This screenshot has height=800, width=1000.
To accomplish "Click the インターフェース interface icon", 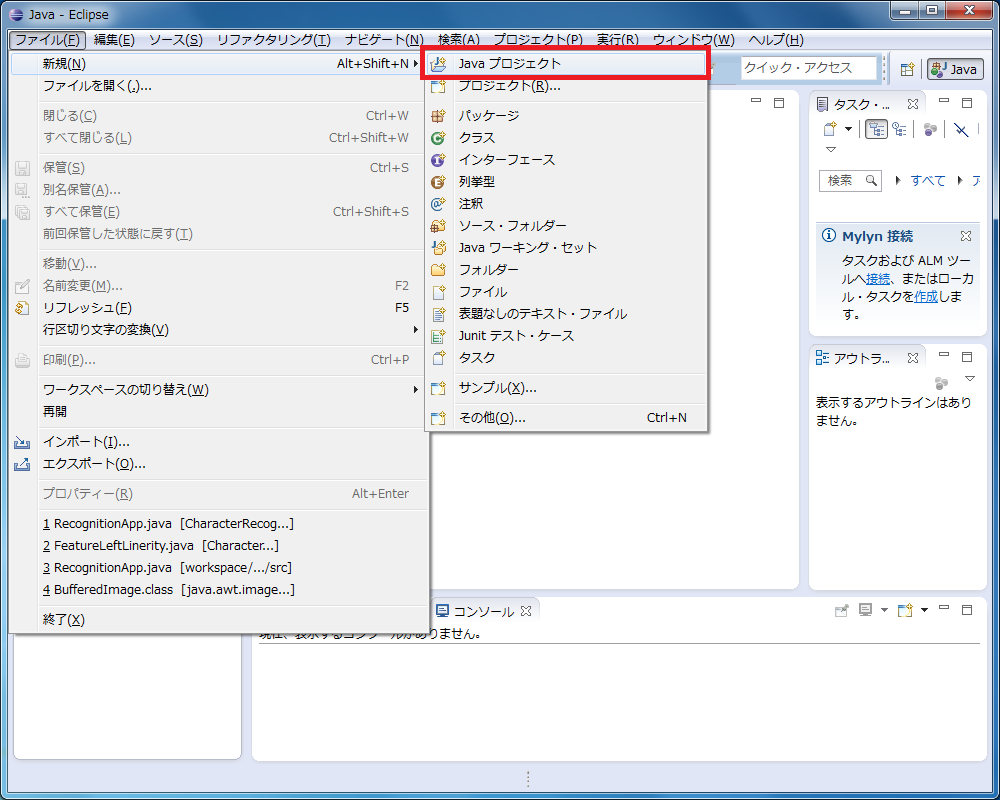I will pyautogui.click(x=438, y=160).
